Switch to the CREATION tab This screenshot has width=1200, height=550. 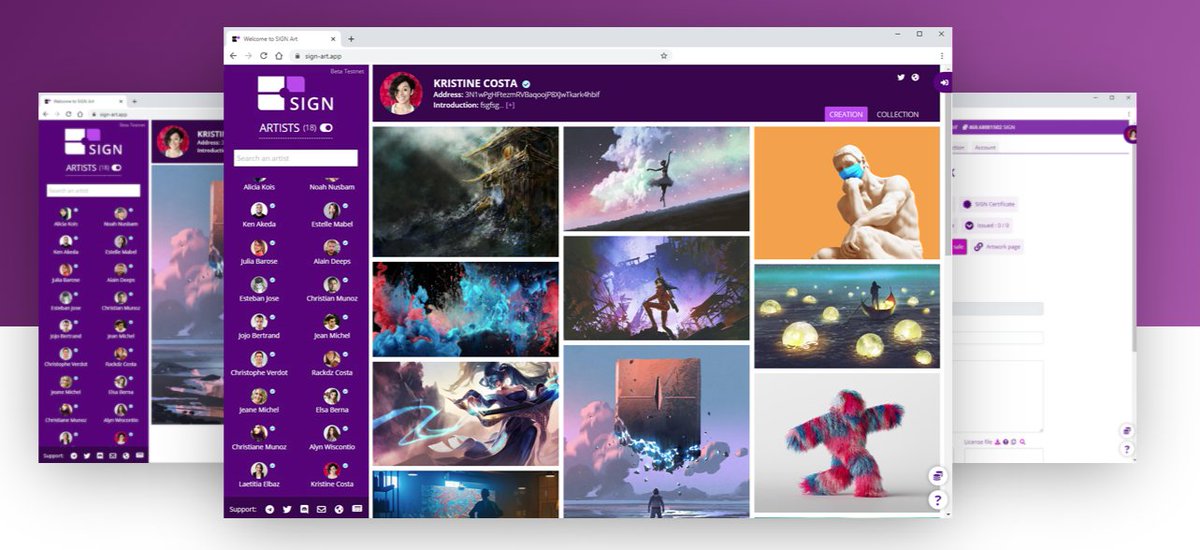tap(846, 114)
